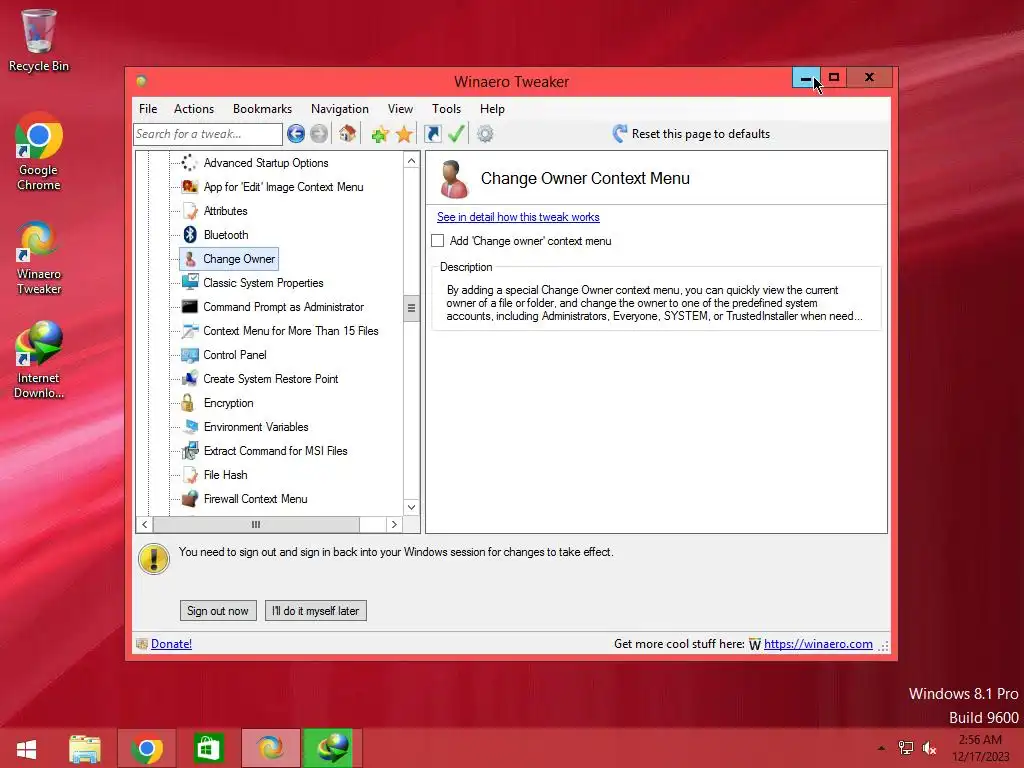Open Winaero Tweaker desktop shortcut
Image resolution: width=1024 pixels, height=768 pixels.
(x=39, y=258)
